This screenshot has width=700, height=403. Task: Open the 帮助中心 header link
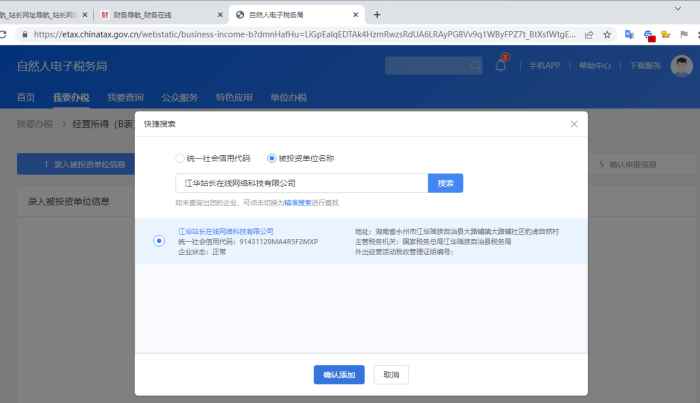(595, 66)
